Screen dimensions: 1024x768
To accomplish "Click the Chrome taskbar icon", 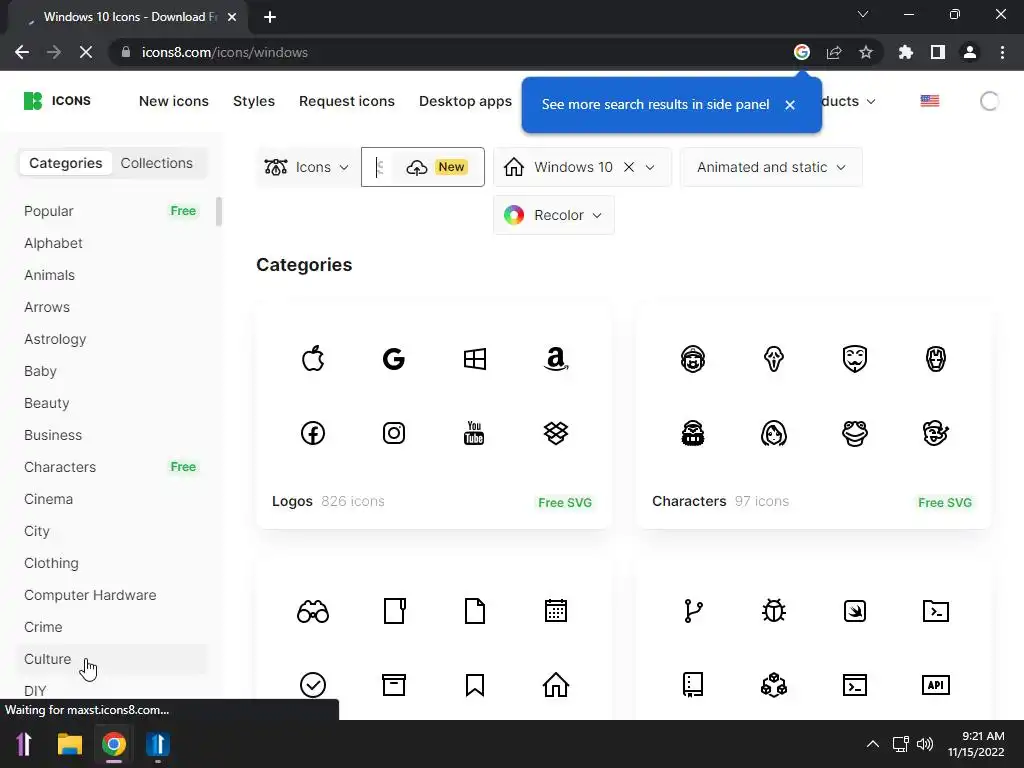I will tap(114, 744).
